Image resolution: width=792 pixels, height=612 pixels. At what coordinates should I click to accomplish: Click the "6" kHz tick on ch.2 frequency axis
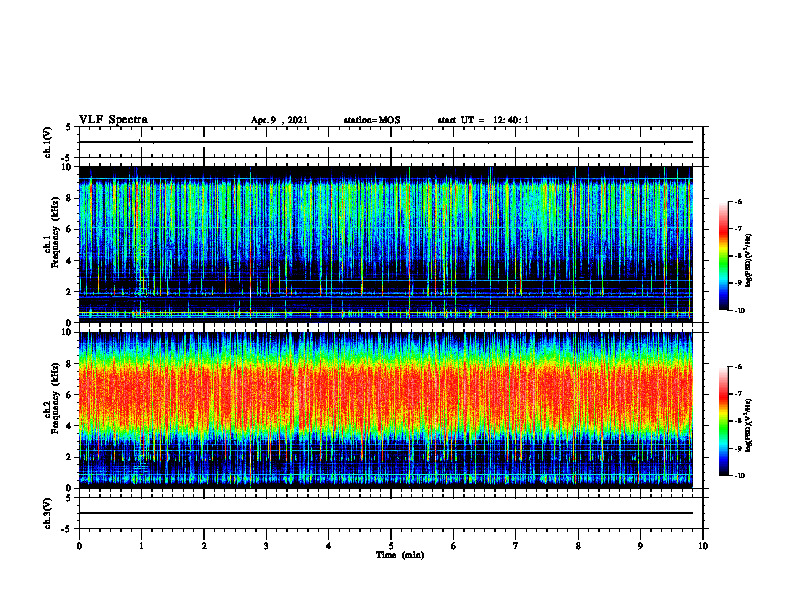tap(70, 395)
